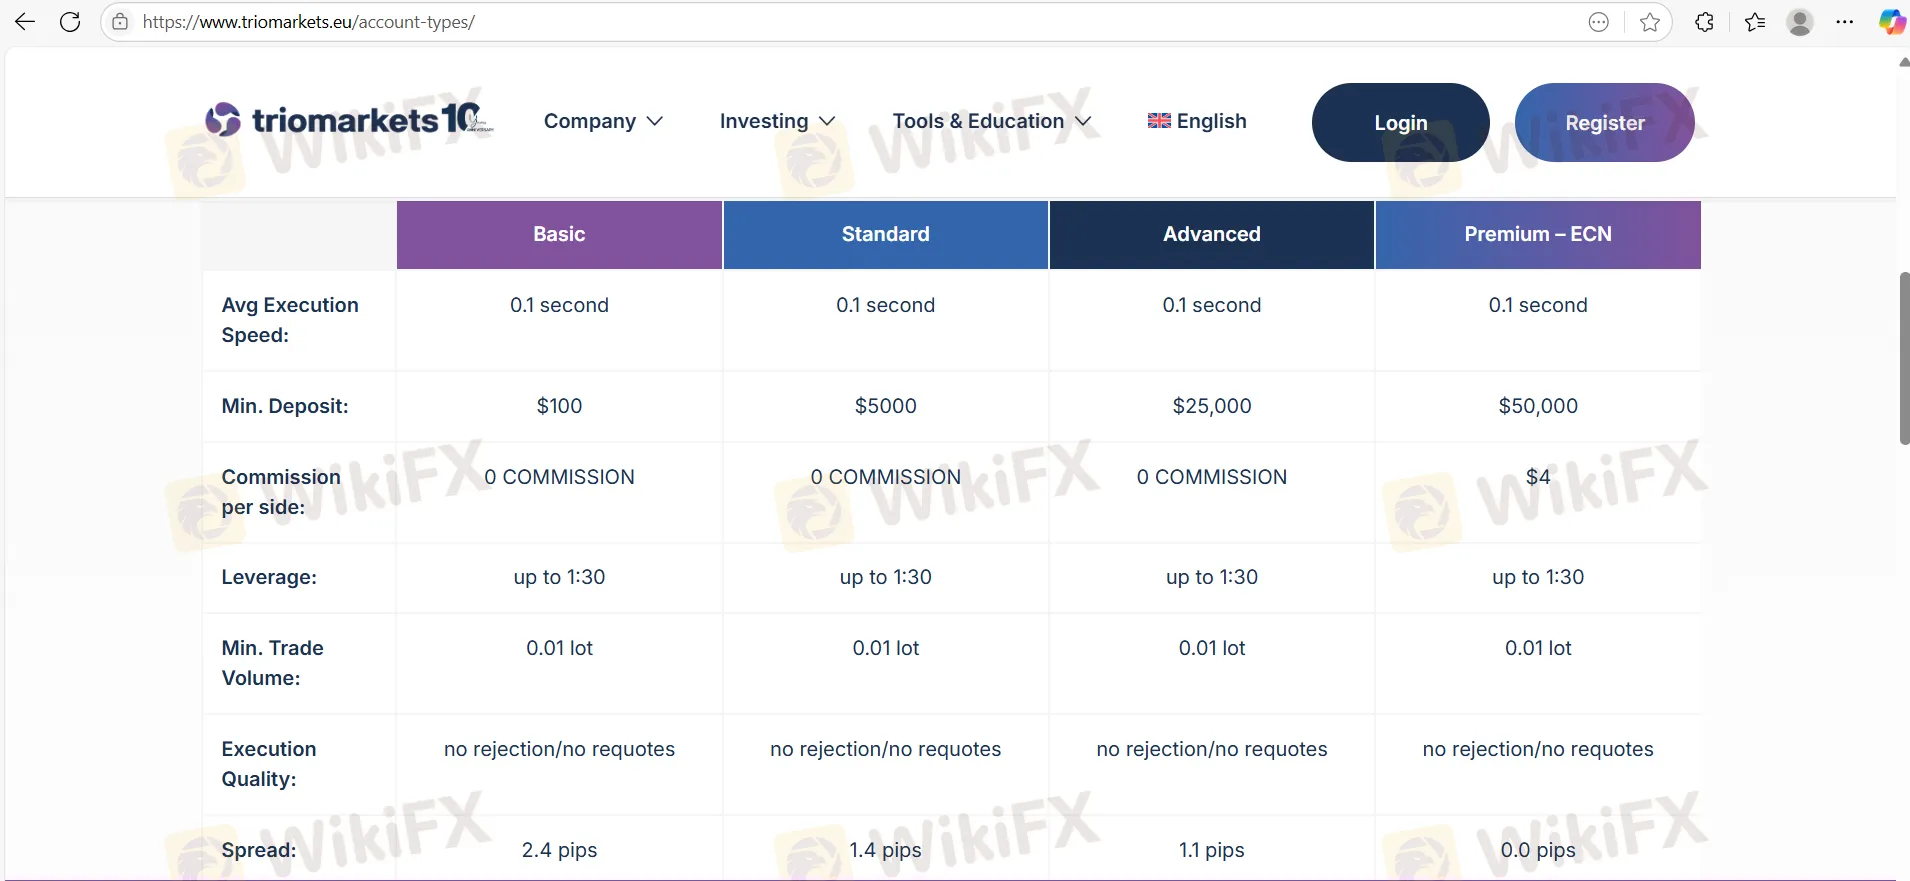Open the favorites list icon
Image resolution: width=1910 pixels, height=881 pixels.
coord(1755,22)
